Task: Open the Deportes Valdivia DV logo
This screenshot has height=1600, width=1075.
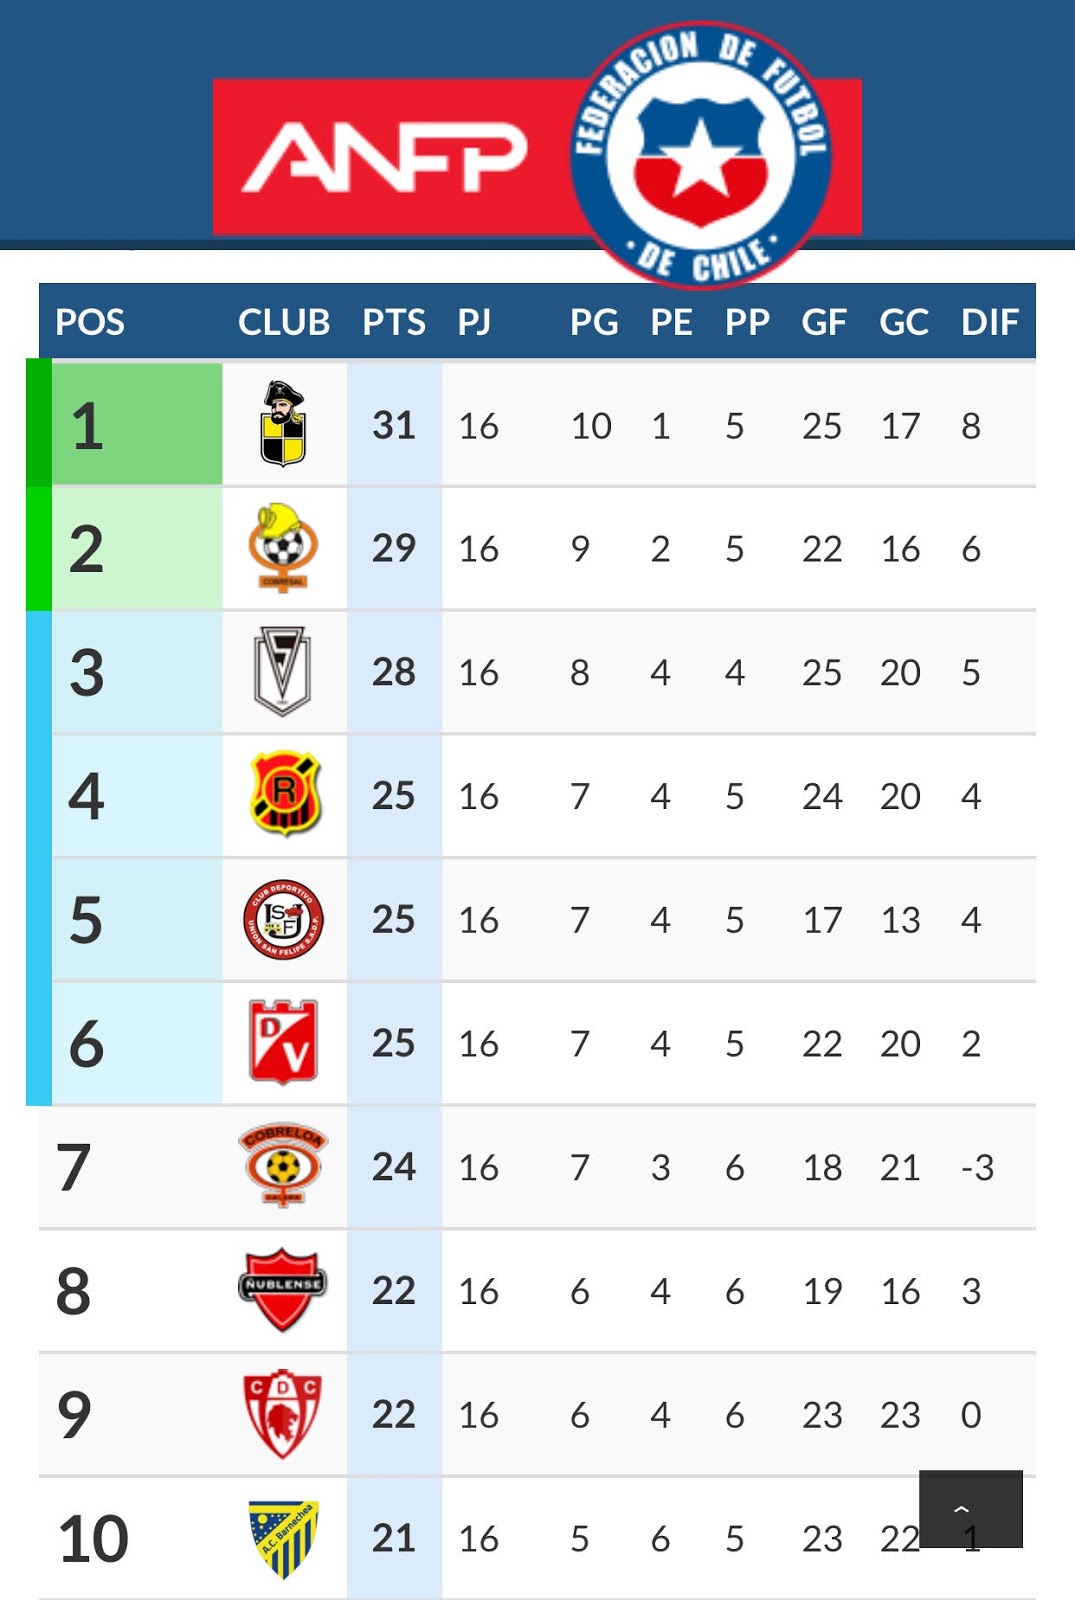Action: click(x=283, y=1042)
